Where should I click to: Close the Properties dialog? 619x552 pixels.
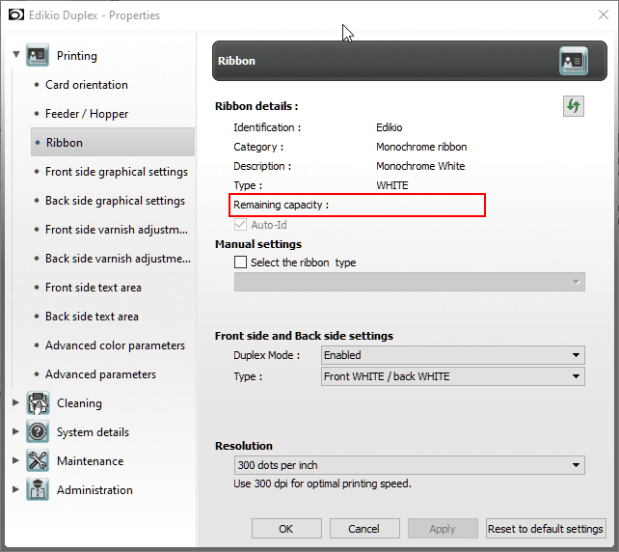pyautogui.click(x=603, y=15)
